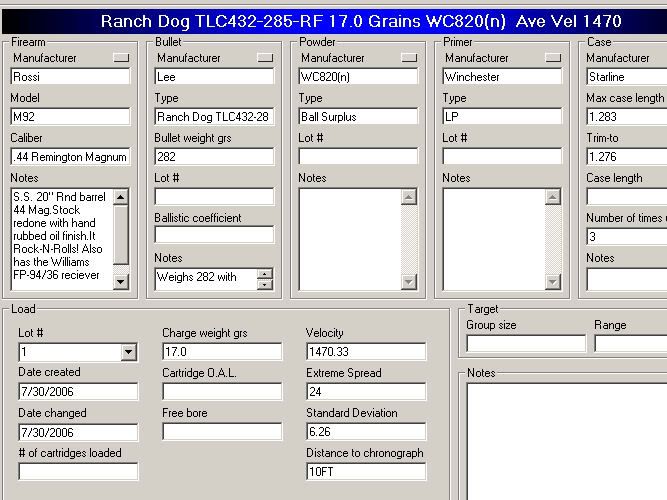This screenshot has width=667, height=500.
Task: Click the # of cartridges loaded field
Action: tap(78, 471)
